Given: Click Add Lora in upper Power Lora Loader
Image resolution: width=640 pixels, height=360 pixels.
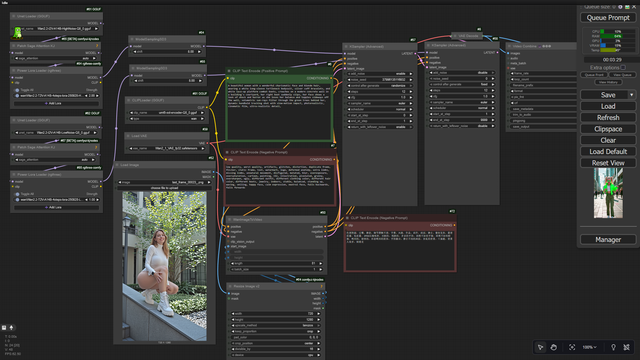Looking at the screenshot, I should pos(56,104).
